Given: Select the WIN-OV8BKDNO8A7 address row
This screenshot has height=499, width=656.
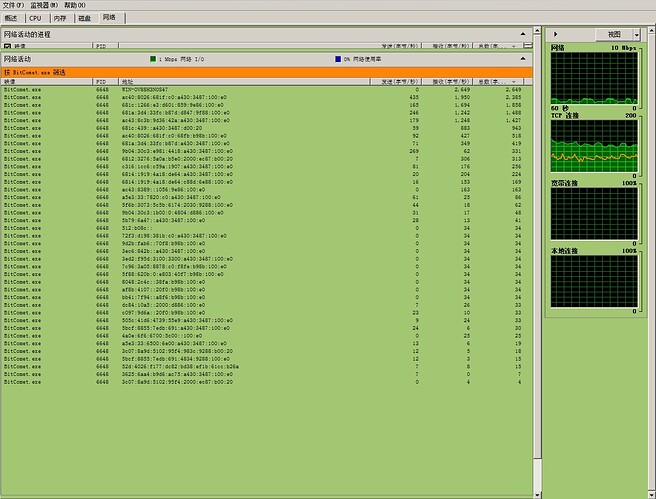Looking at the screenshot, I should click(148, 89).
